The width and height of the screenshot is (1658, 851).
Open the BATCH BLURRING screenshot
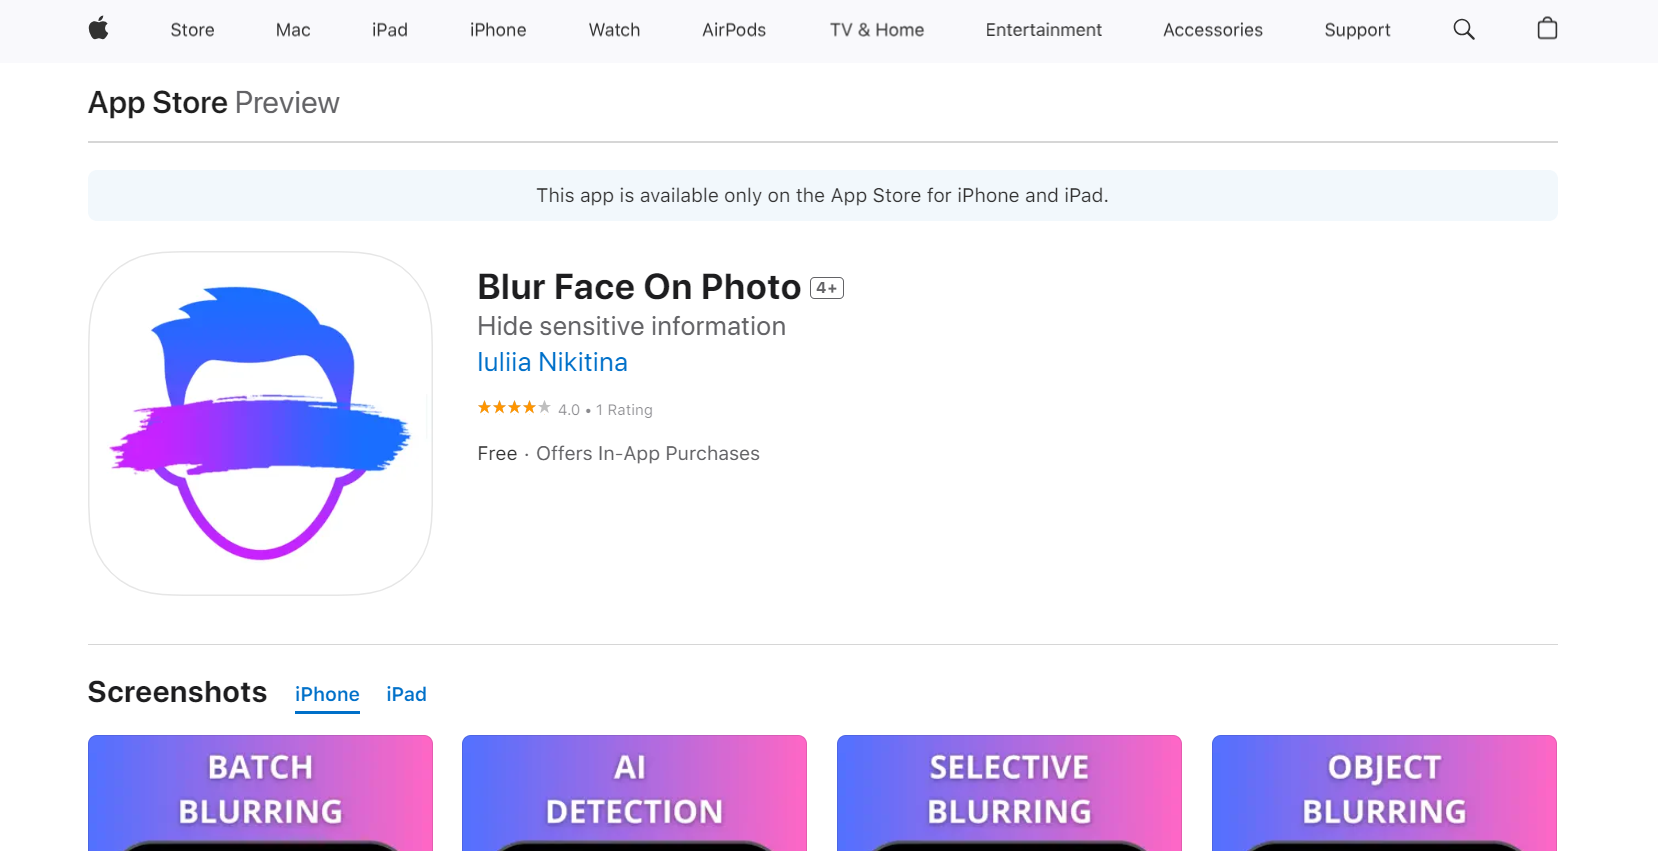coord(260,793)
